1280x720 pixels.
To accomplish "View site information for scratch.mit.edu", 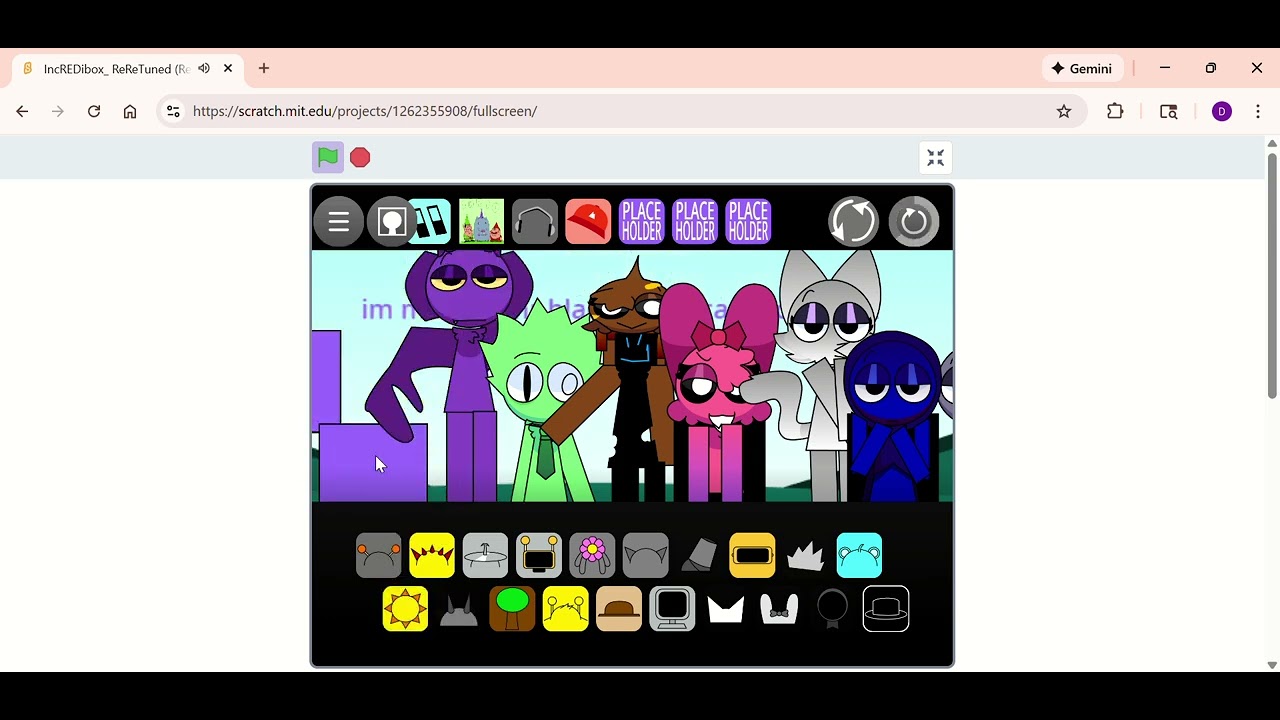I will [173, 111].
